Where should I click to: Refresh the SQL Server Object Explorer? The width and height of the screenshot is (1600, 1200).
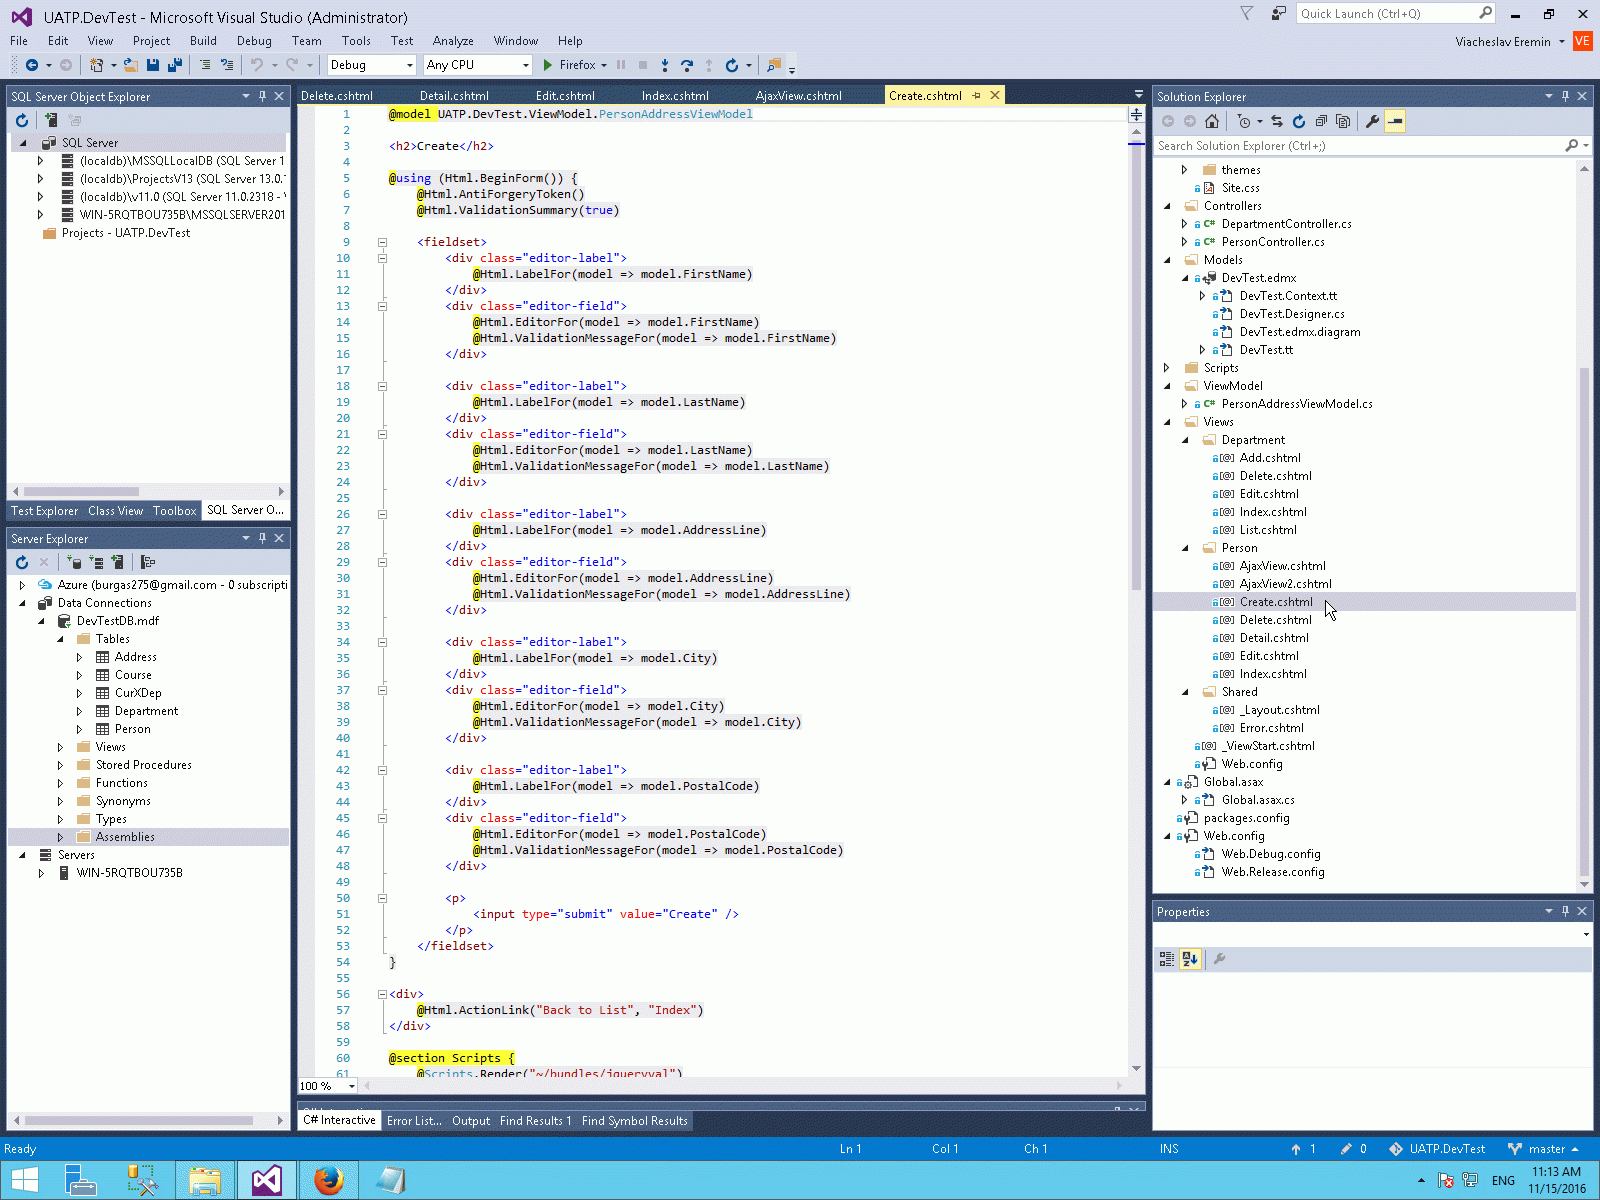(22, 120)
